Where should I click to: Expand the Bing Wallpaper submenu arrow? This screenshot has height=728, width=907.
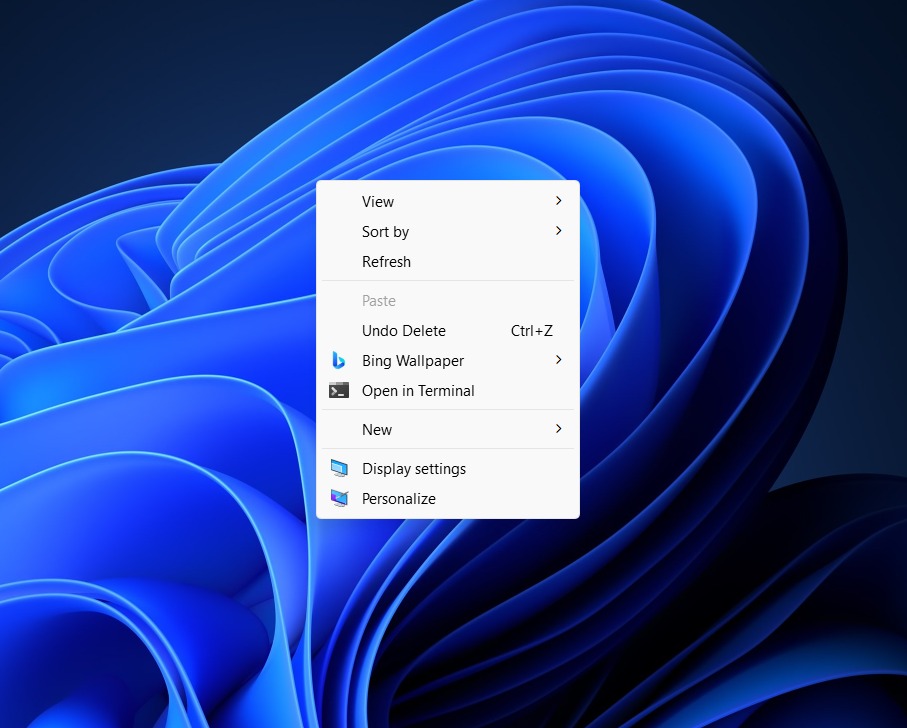(x=558, y=360)
